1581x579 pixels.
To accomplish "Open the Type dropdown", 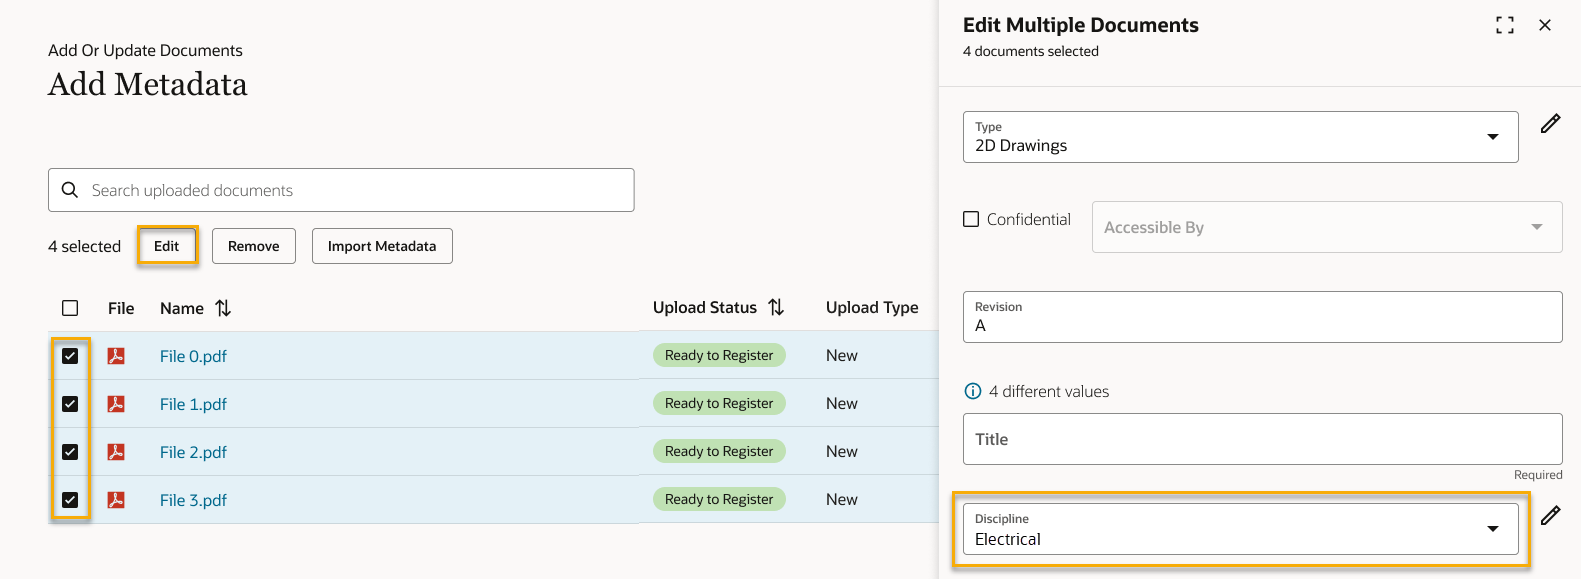I will point(1240,137).
